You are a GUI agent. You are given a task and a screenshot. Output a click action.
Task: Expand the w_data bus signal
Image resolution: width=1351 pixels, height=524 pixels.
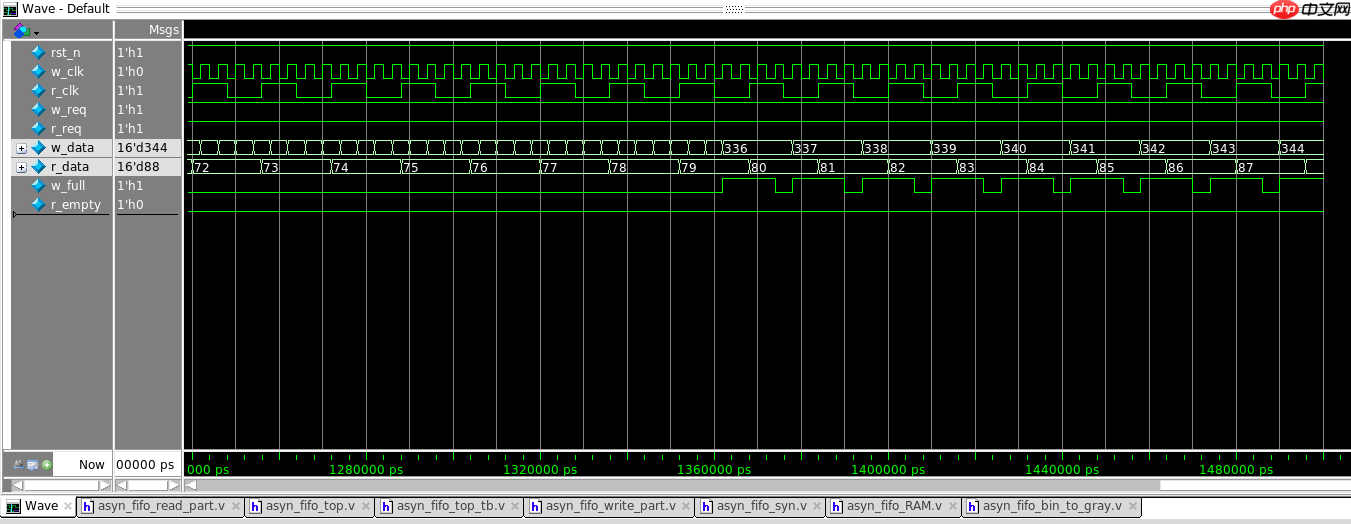pos(21,148)
